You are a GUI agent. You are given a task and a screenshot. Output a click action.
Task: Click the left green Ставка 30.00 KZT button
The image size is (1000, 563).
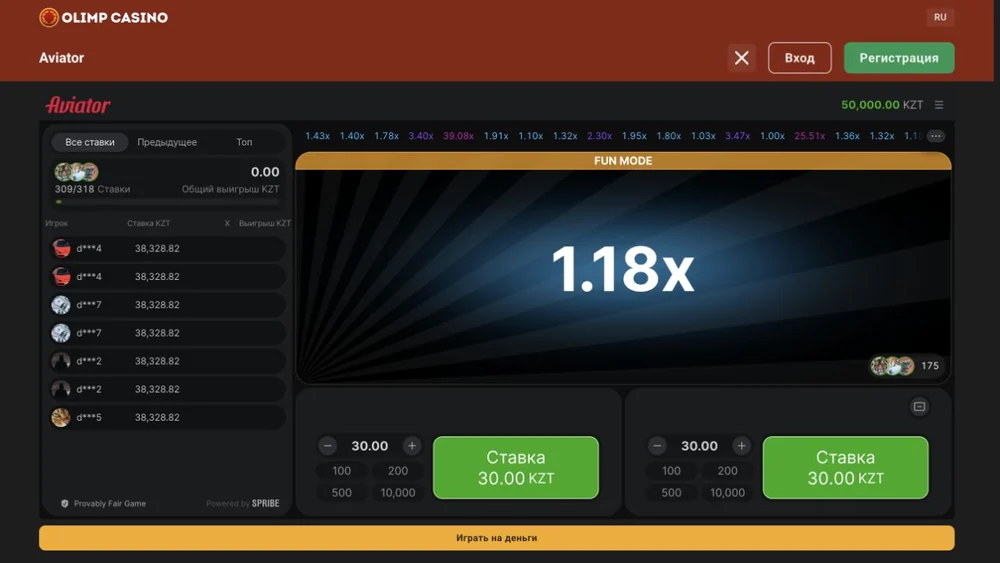pyautogui.click(x=516, y=467)
